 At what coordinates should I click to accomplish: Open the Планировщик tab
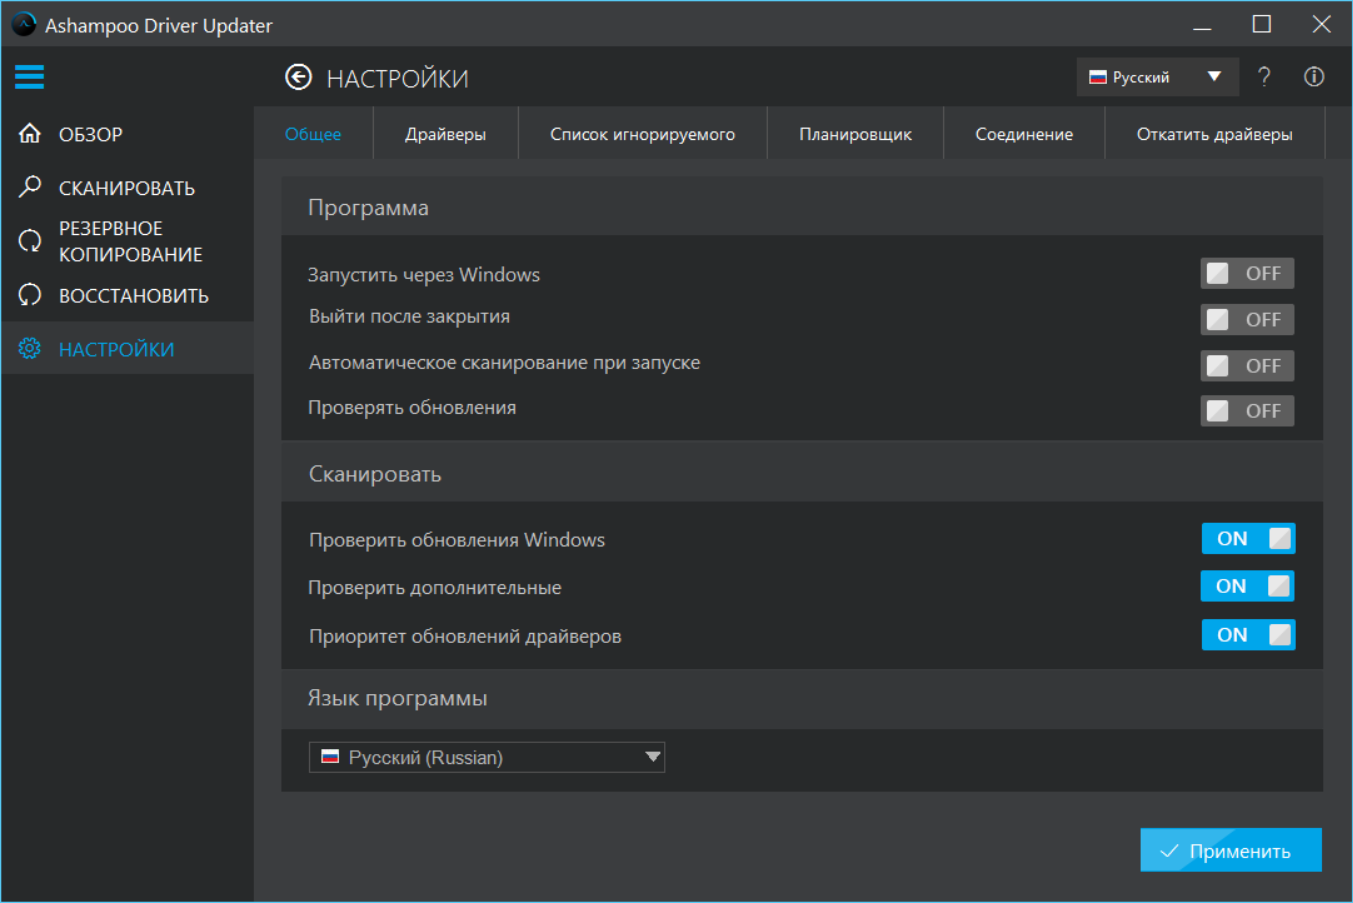tap(855, 134)
